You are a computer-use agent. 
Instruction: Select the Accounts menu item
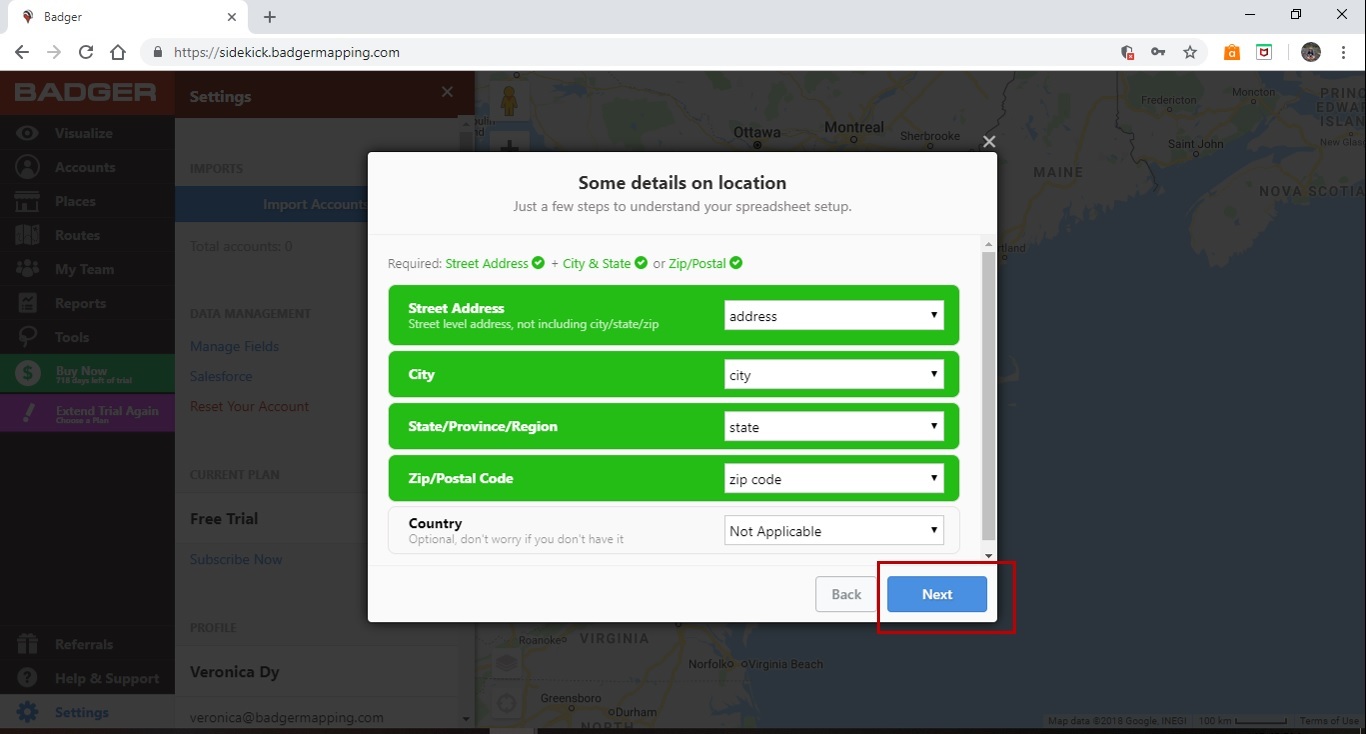point(85,167)
